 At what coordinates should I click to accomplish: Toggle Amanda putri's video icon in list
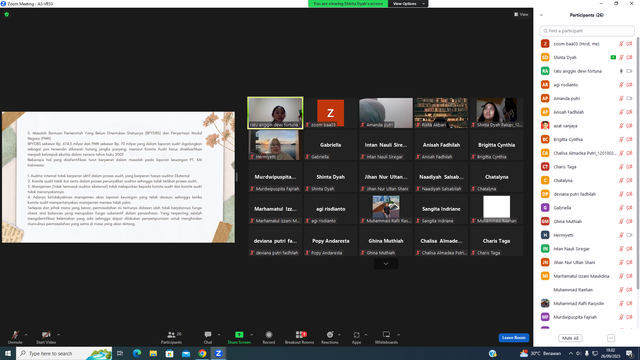click(629, 98)
